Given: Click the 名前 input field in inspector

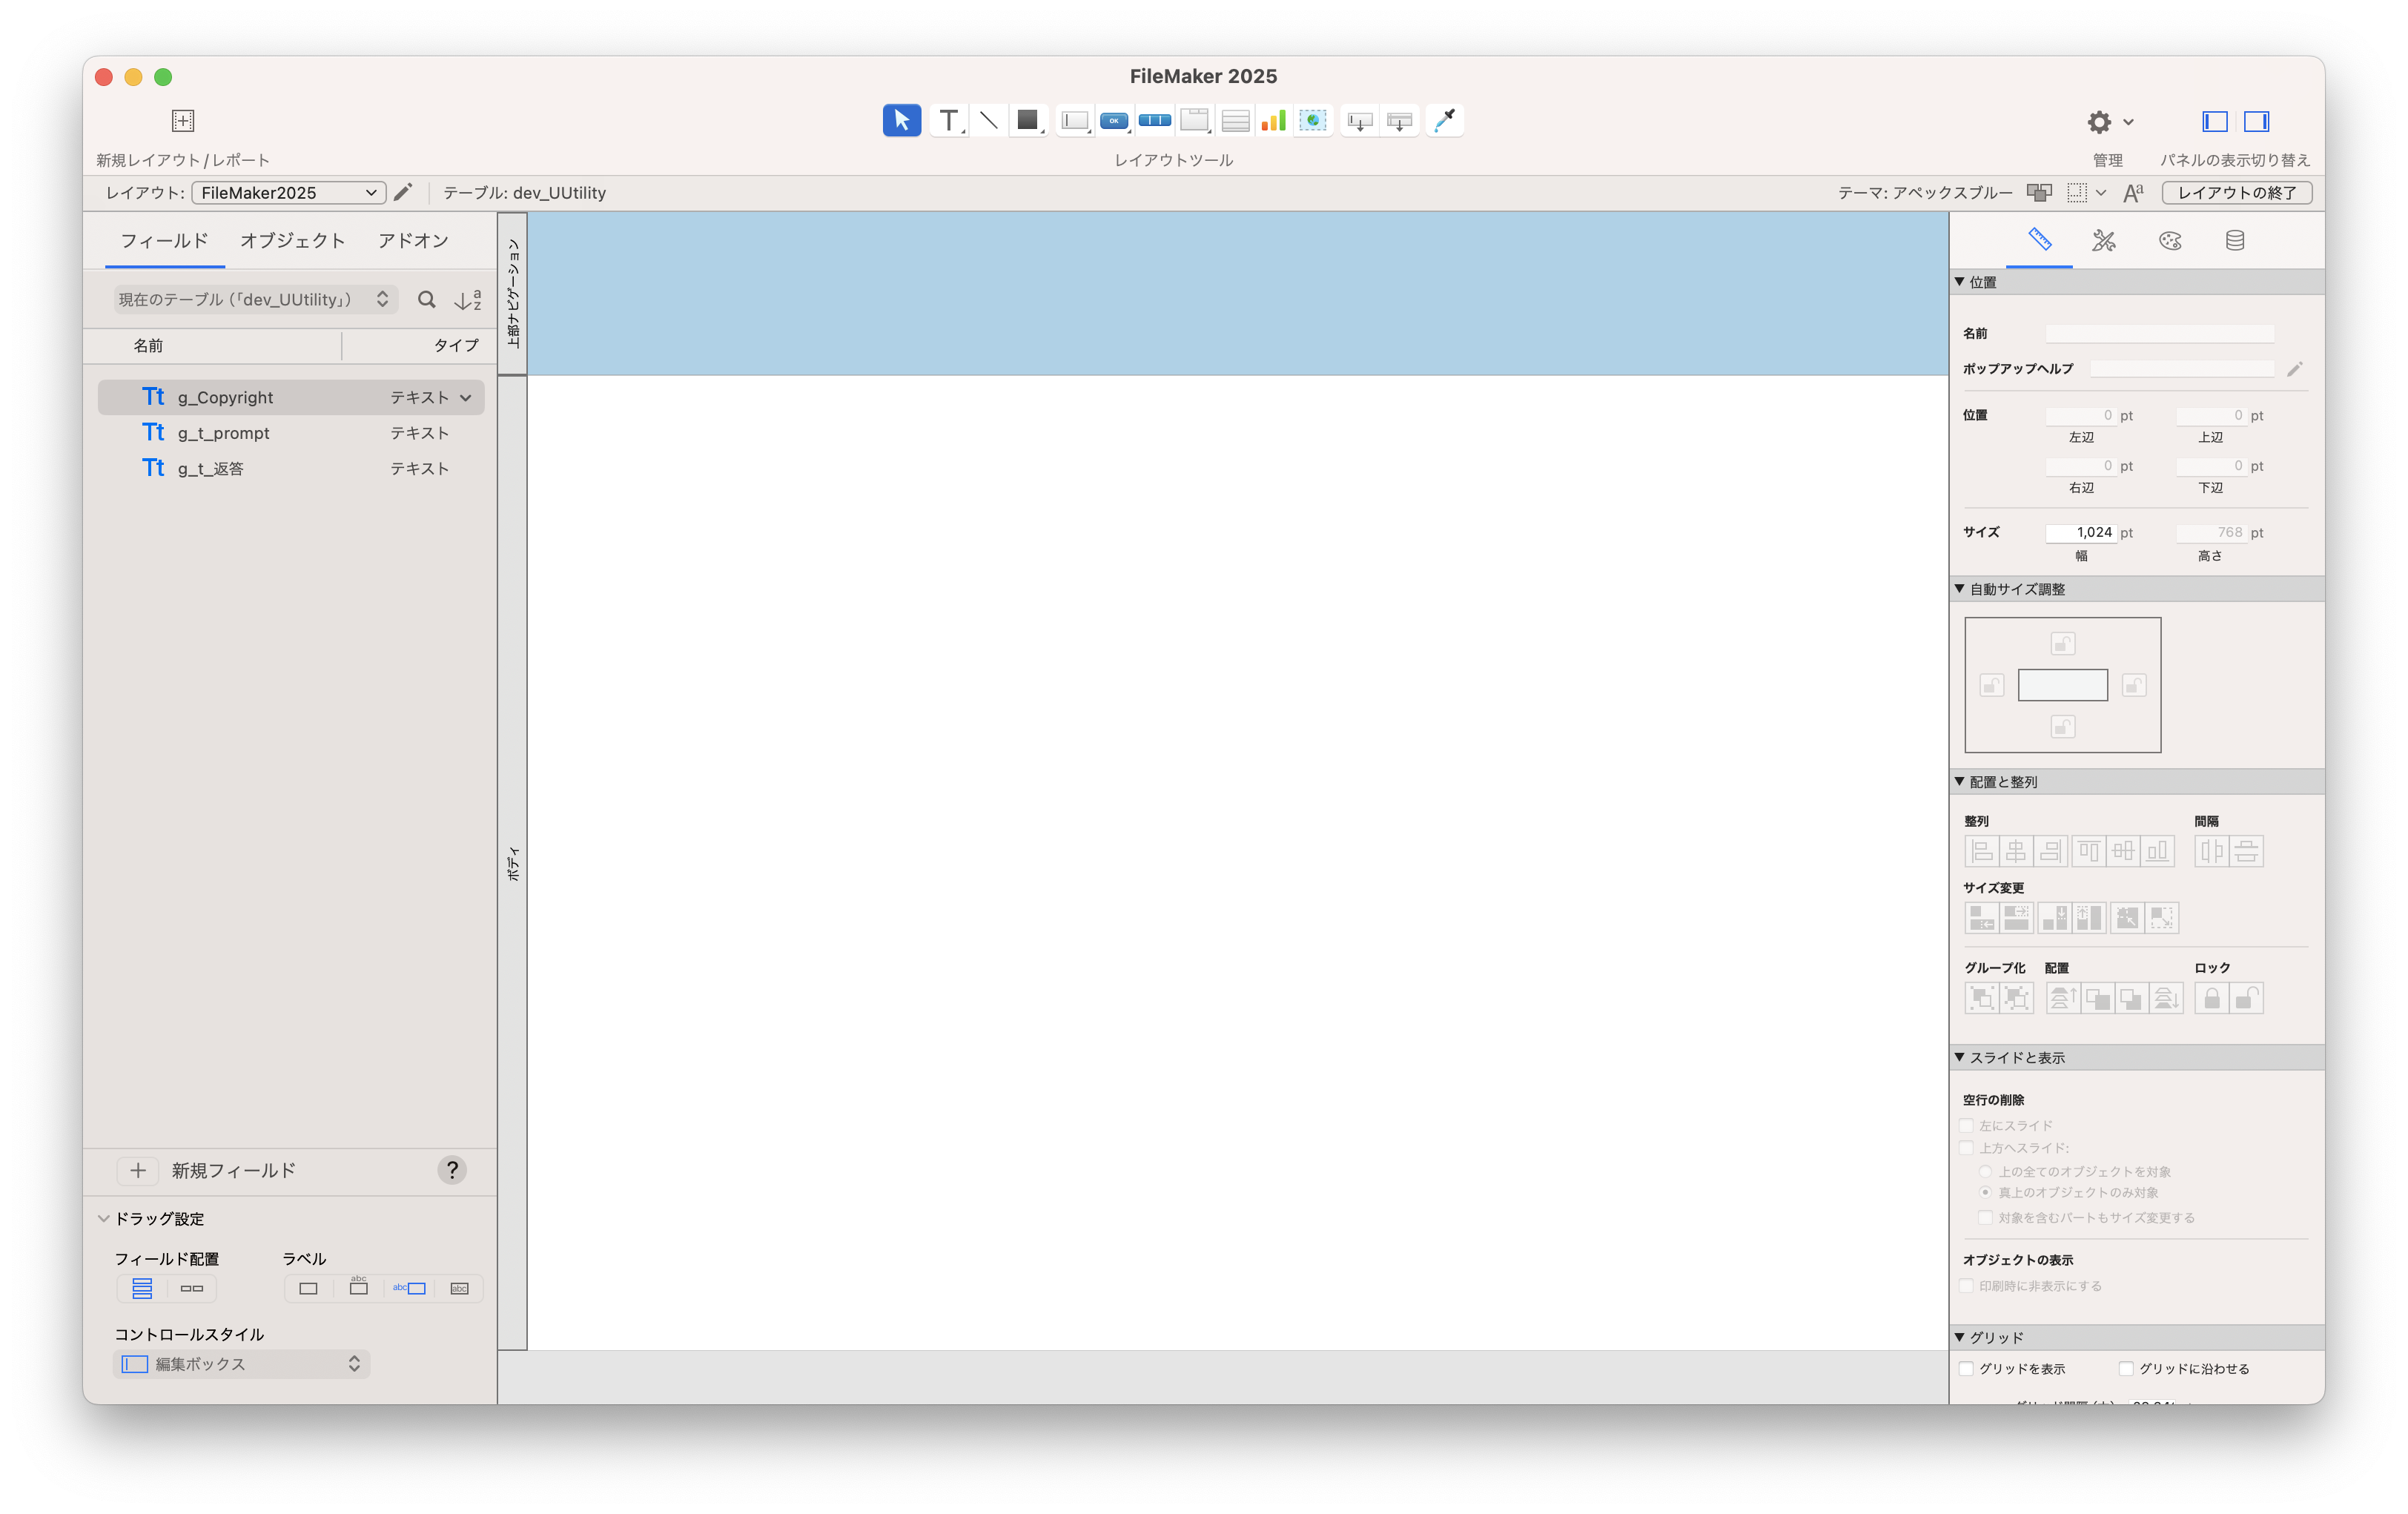Looking at the screenshot, I should tap(2159, 333).
